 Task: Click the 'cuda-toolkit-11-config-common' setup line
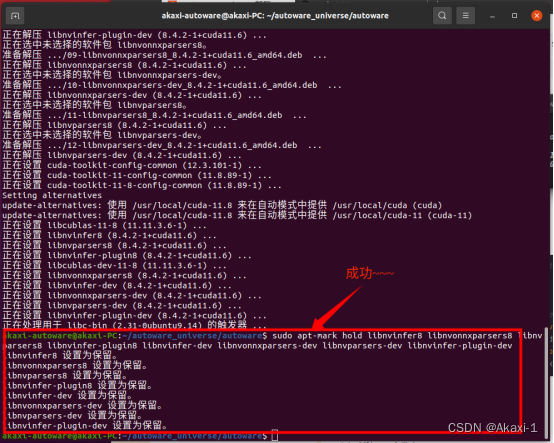click(x=137, y=175)
